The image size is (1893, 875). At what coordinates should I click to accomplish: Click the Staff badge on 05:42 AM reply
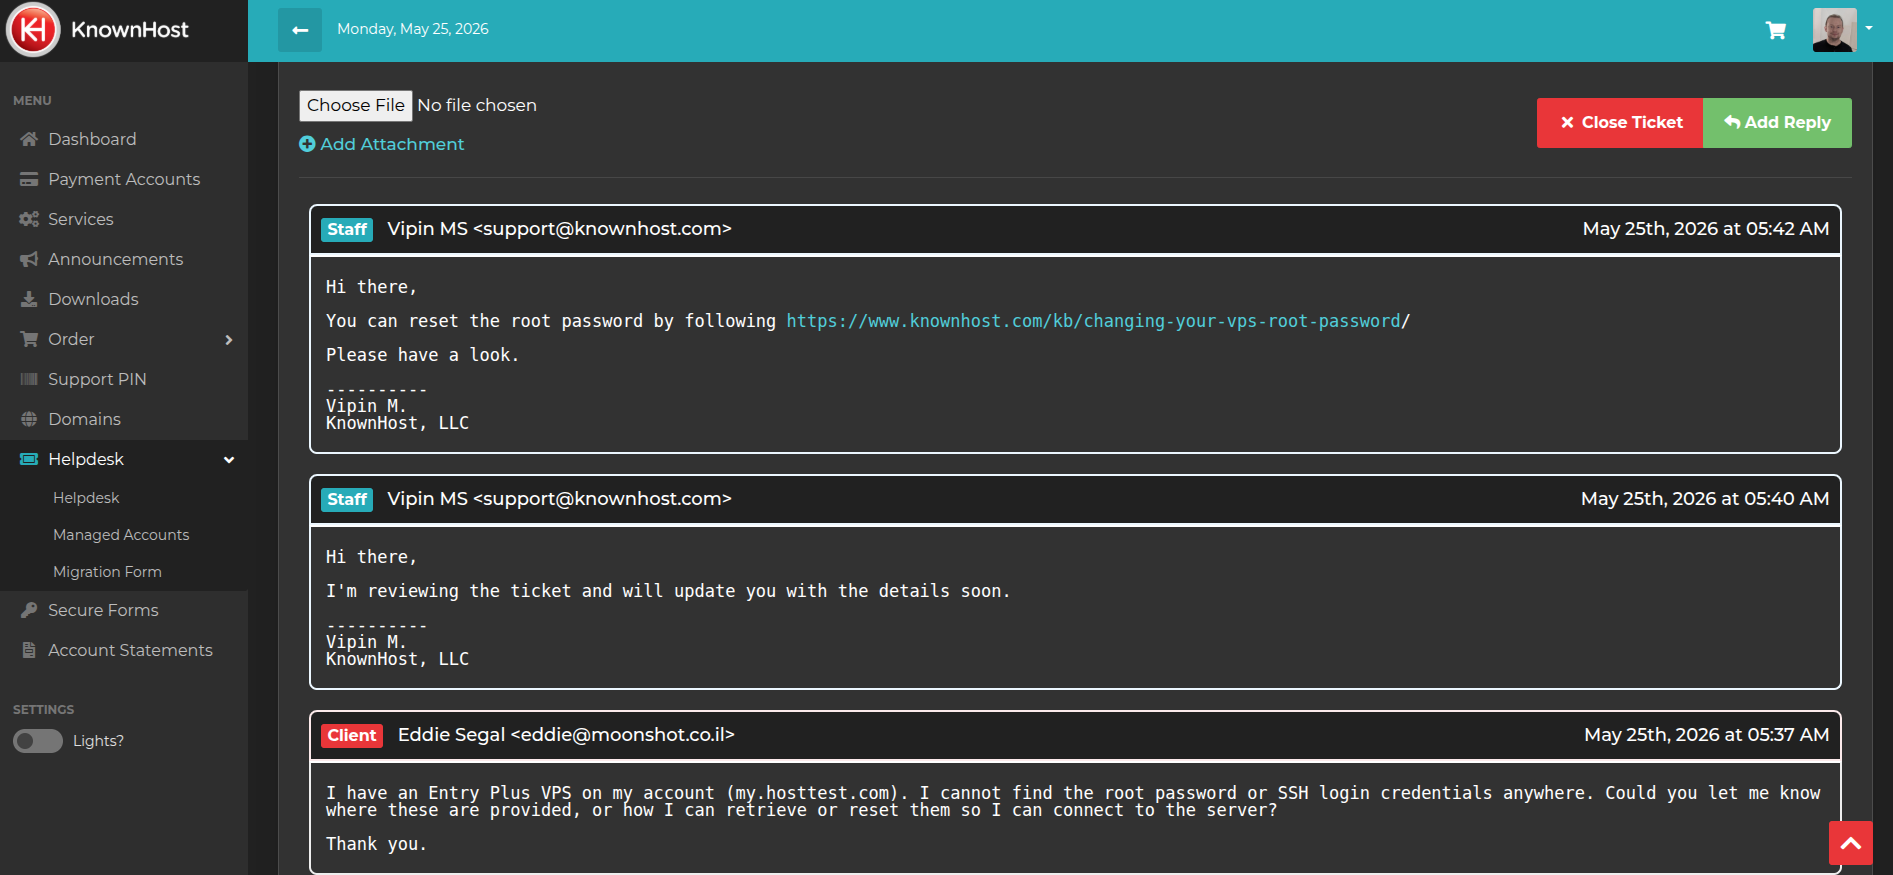pyautogui.click(x=347, y=229)
